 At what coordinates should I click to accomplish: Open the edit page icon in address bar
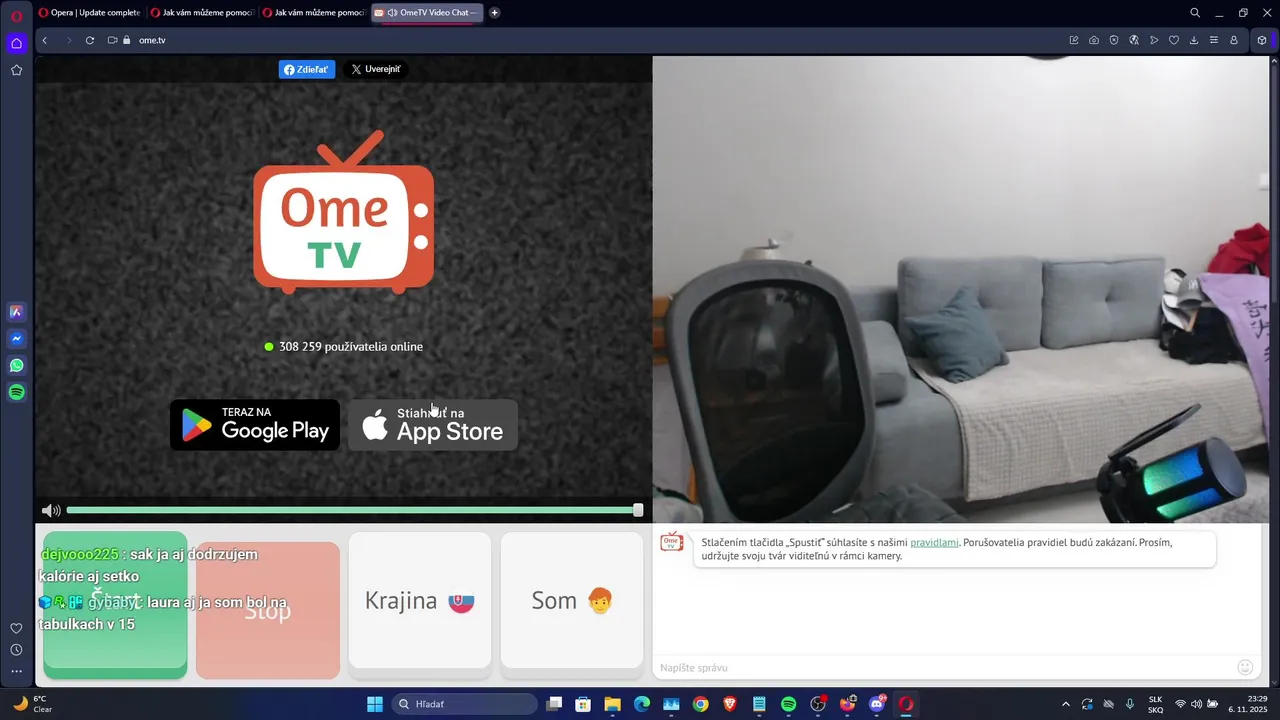[1074, 40]
